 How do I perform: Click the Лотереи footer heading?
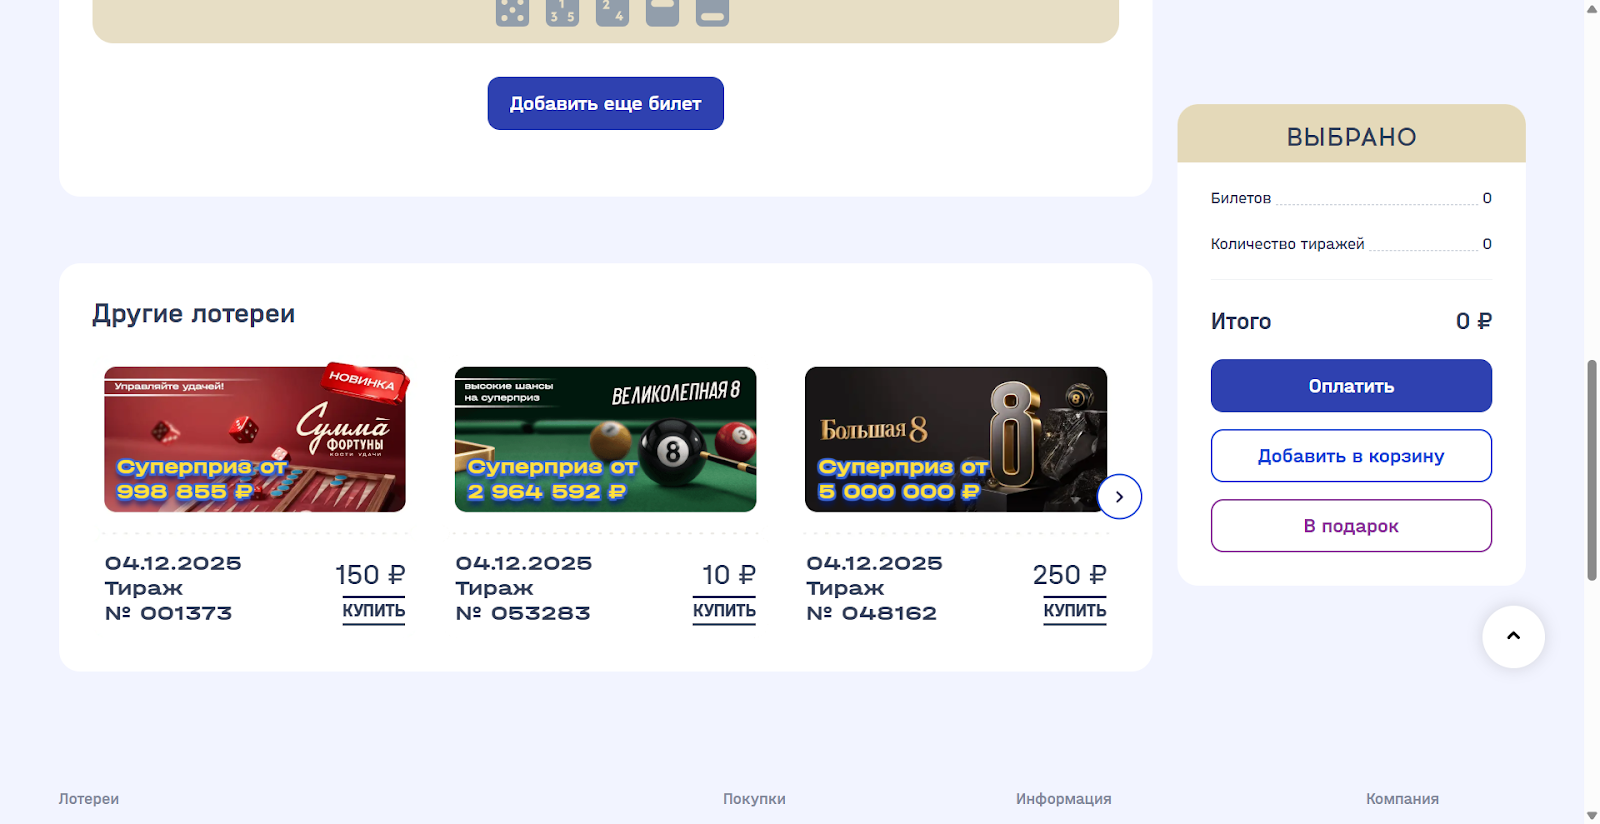point(89,799)
